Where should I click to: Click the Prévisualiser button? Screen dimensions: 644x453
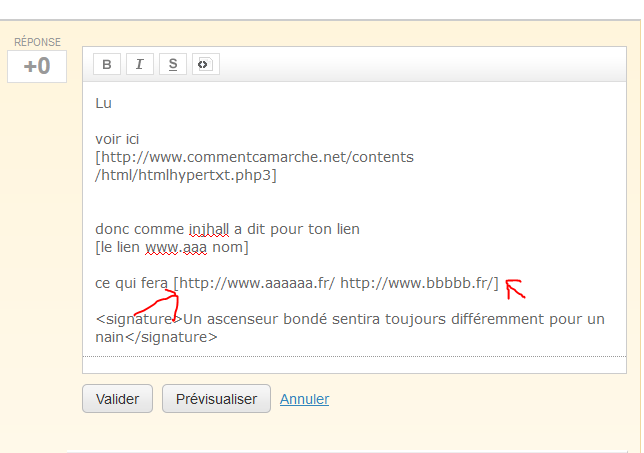pyautogui.click(x=216, y=398)
